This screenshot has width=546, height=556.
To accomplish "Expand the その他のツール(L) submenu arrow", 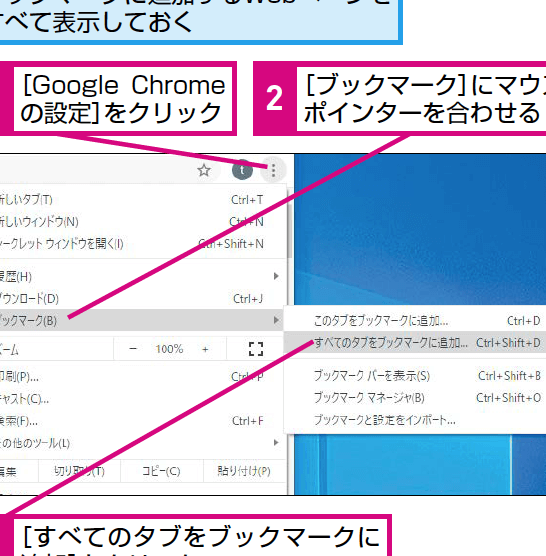I will 276,442.
